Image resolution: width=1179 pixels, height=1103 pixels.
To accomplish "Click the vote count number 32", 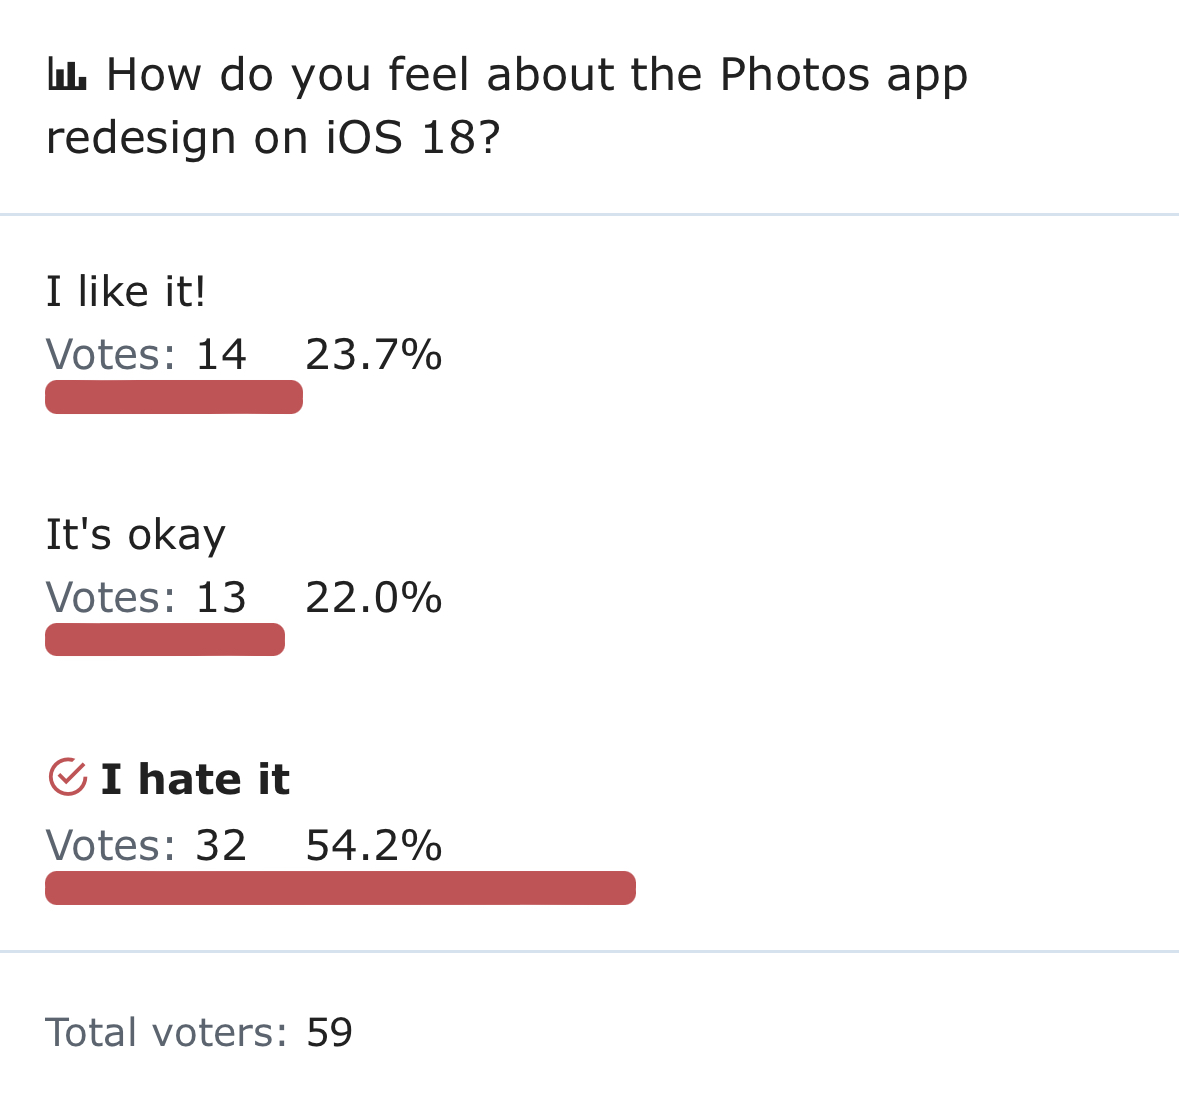I will 221,845.
